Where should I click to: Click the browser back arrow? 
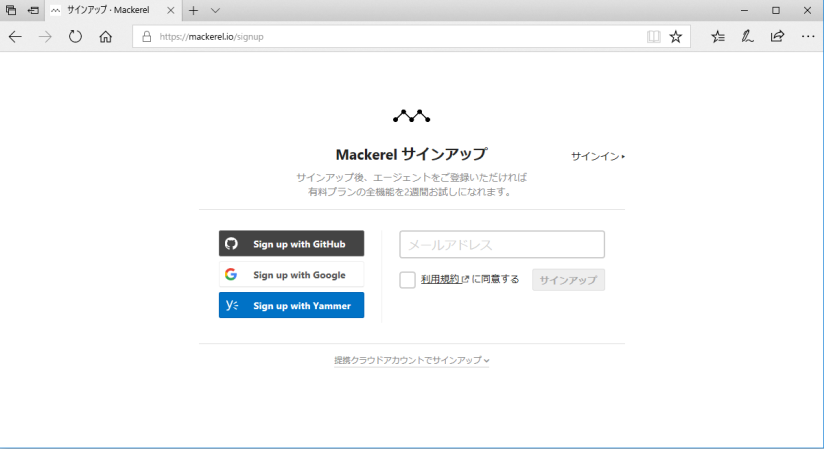[x=15, y=37]
